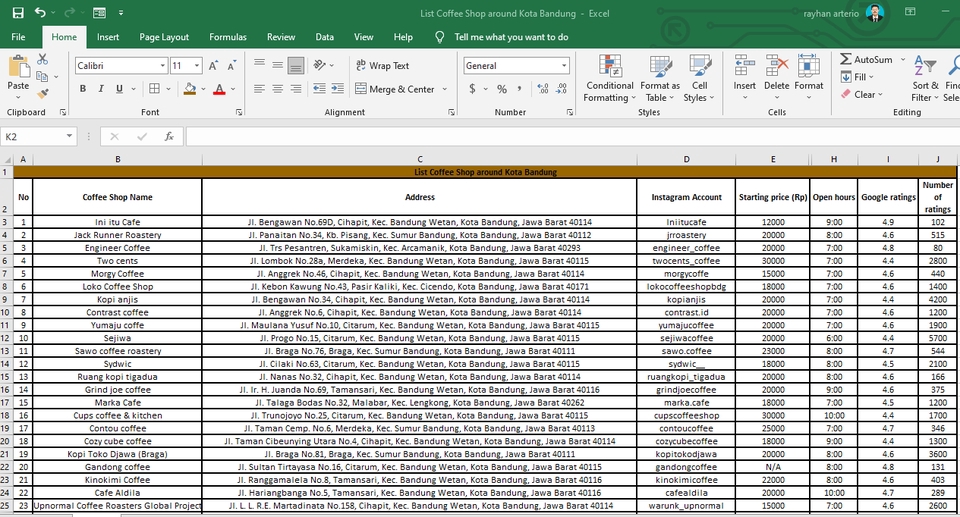Click Decrease Decimal icon
Viewport: 960px width, 517px height.
561,89
